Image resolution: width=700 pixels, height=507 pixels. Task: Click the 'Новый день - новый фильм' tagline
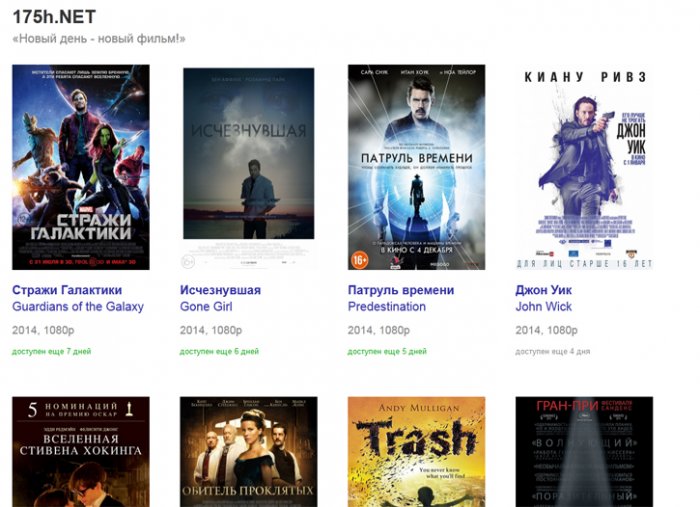[99, 39]
